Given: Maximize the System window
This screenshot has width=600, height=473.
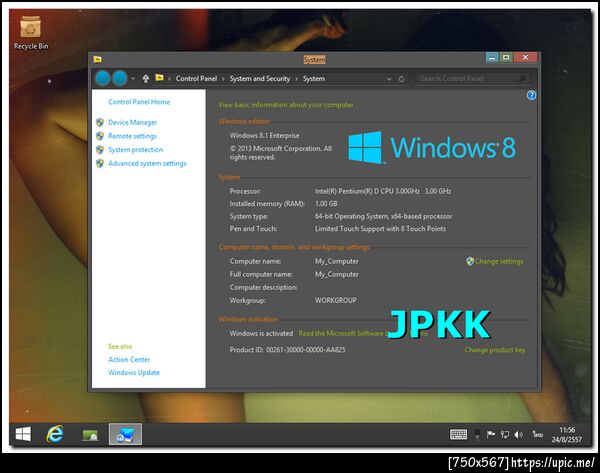Looking at the screenshot, I should click(506, 57).
